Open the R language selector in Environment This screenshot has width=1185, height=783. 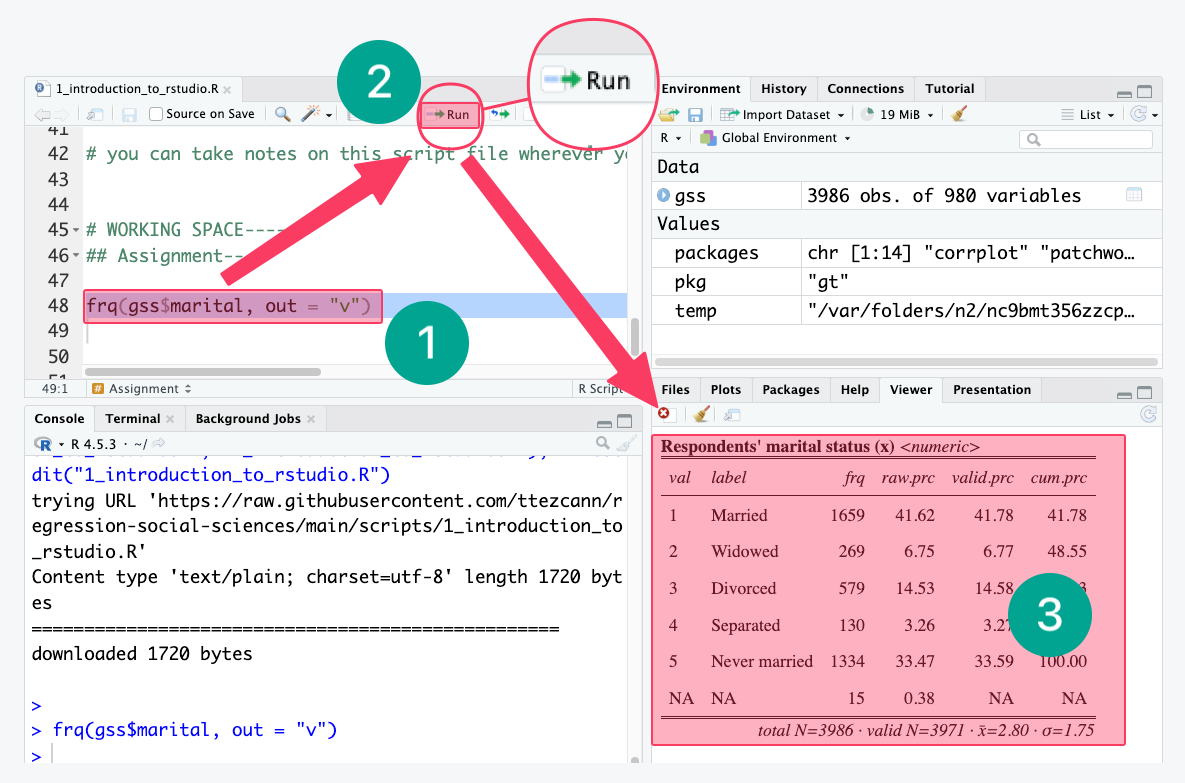click(670, 138)
